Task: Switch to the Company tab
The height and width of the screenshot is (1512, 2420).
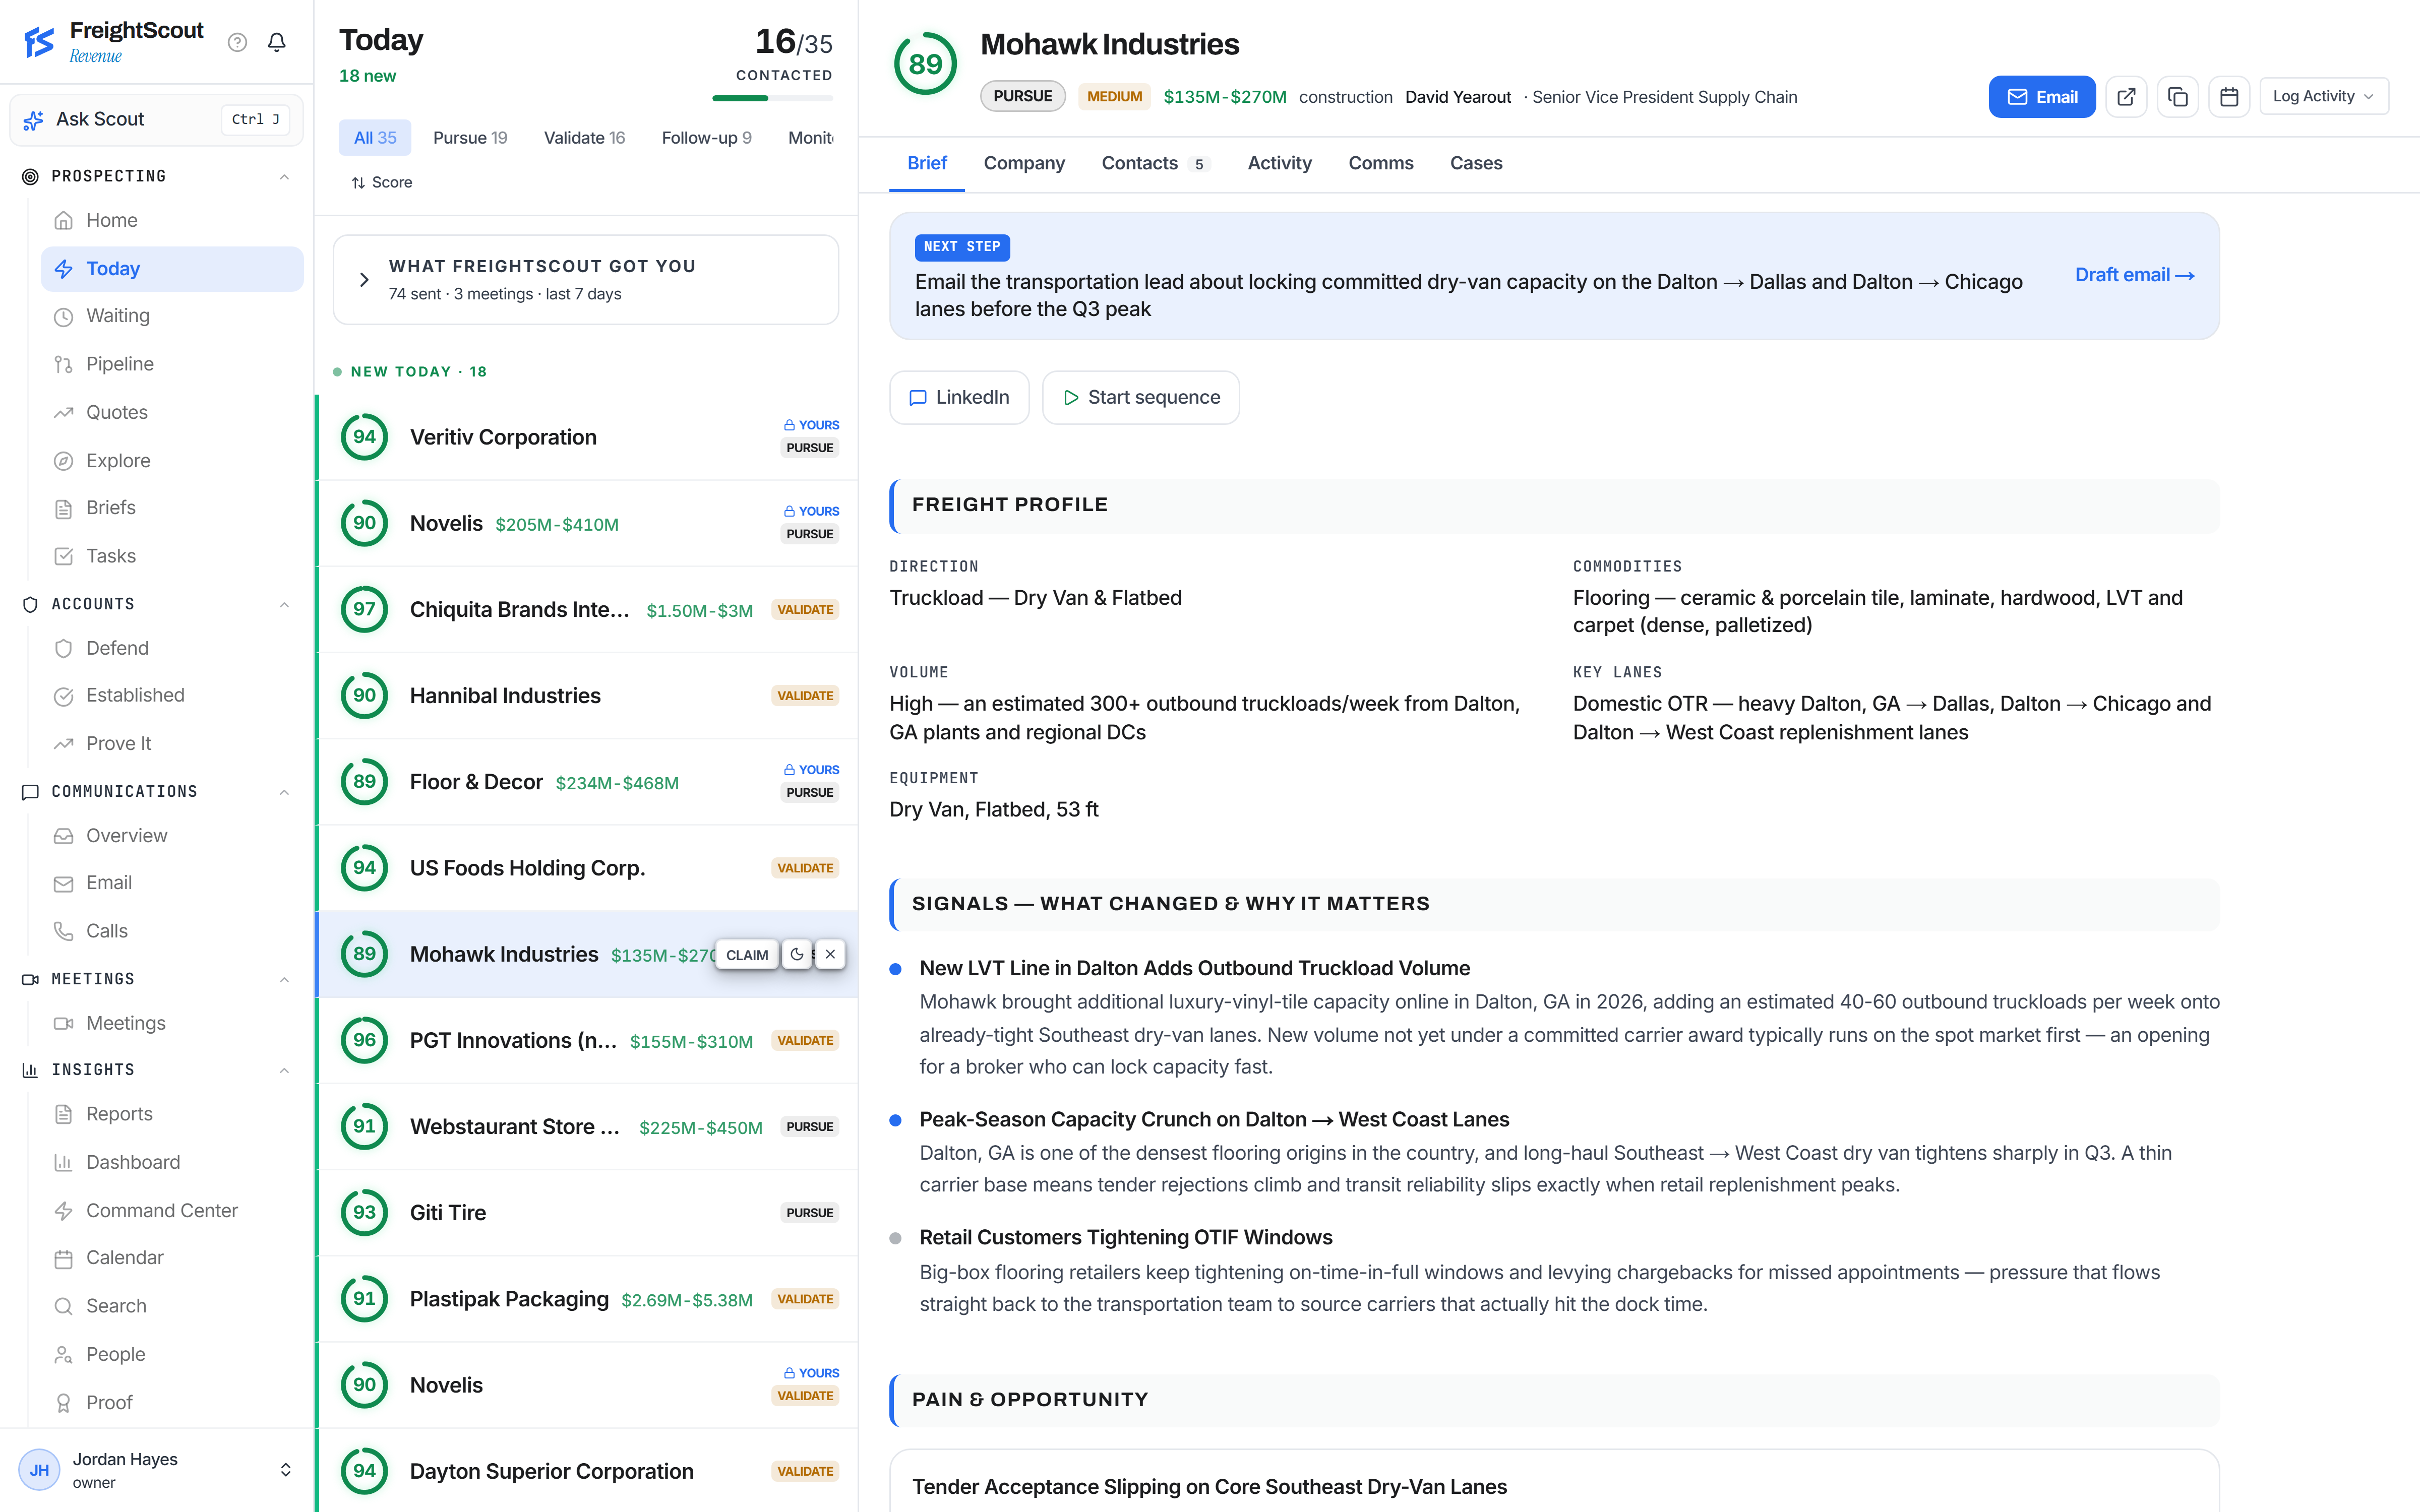Action: [1024, 163]
